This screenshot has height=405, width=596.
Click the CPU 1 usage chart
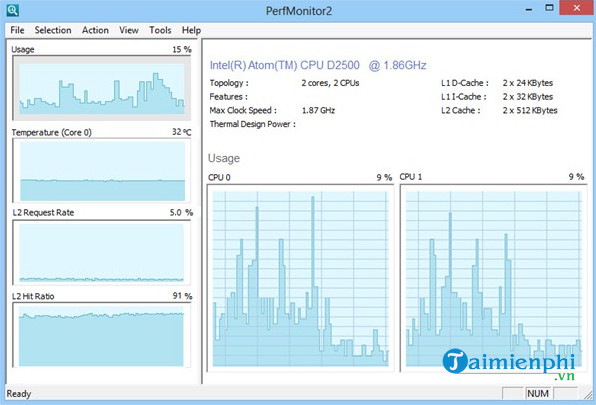[493, 278]
